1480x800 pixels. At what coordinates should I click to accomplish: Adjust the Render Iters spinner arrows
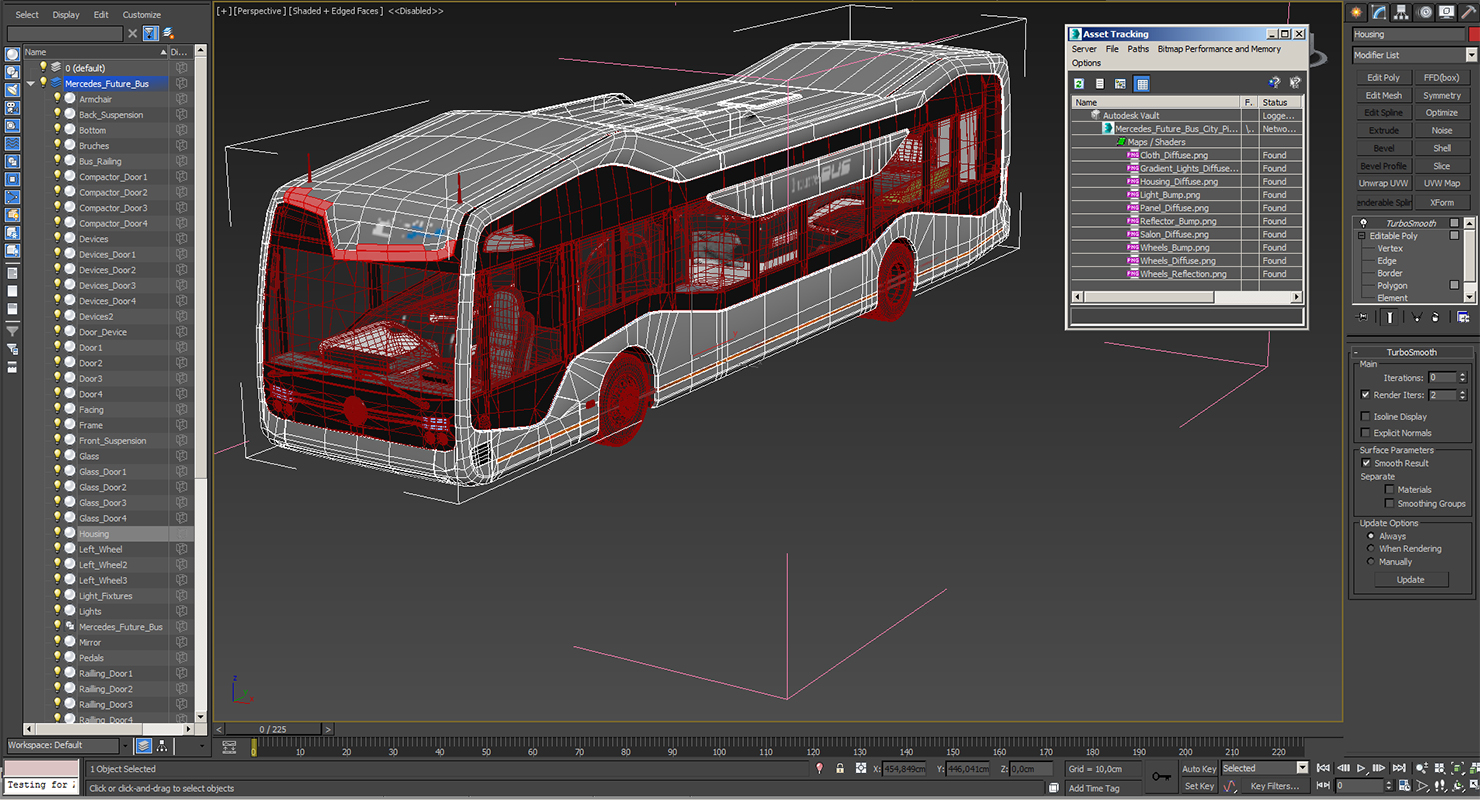tap(1464, 395)
